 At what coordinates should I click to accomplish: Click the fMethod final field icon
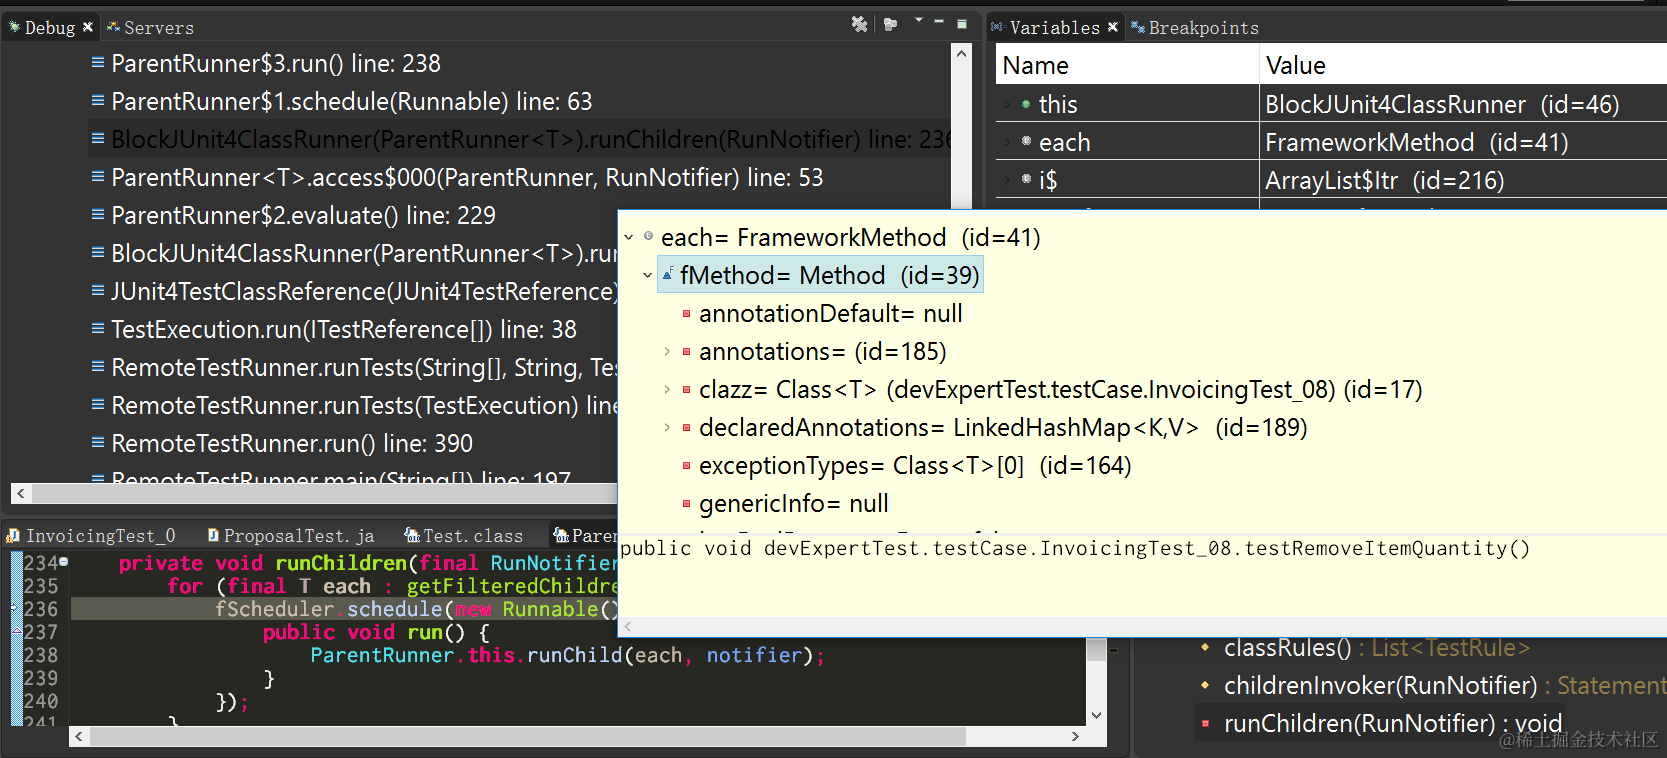[x=667, y=275]
